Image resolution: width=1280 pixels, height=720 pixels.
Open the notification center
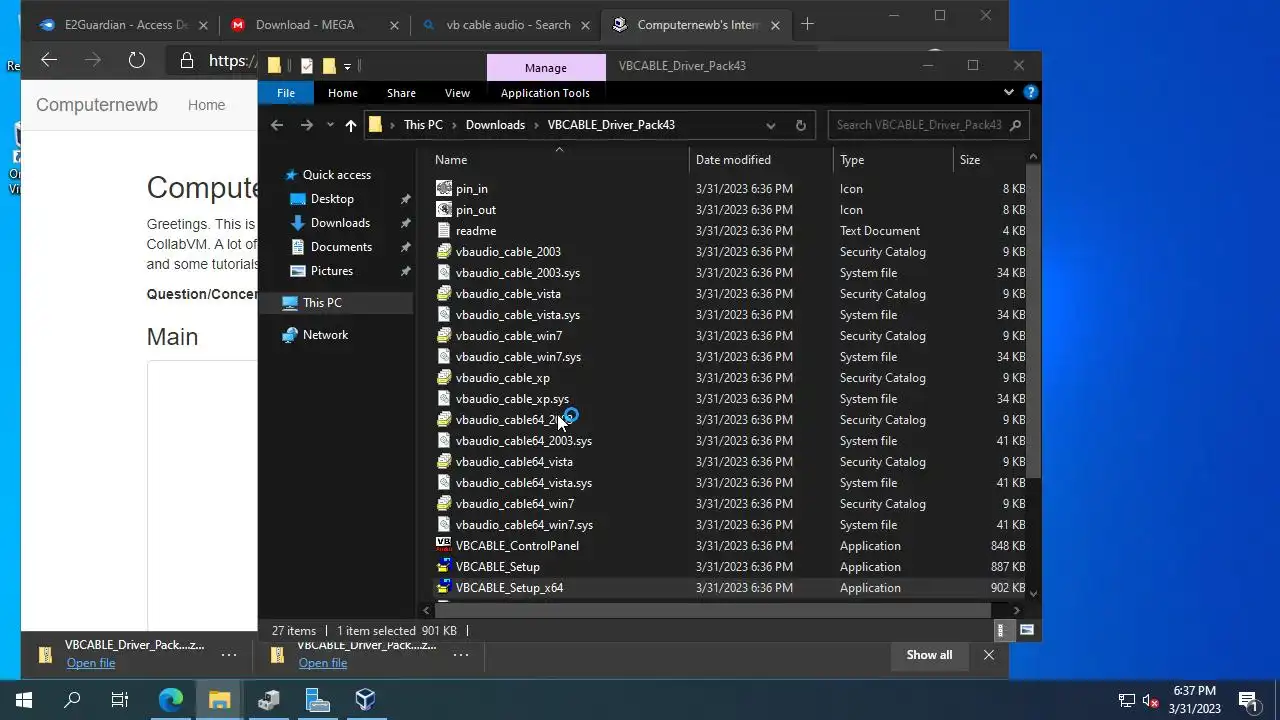pyautogui.click(x=1248, y=700)
